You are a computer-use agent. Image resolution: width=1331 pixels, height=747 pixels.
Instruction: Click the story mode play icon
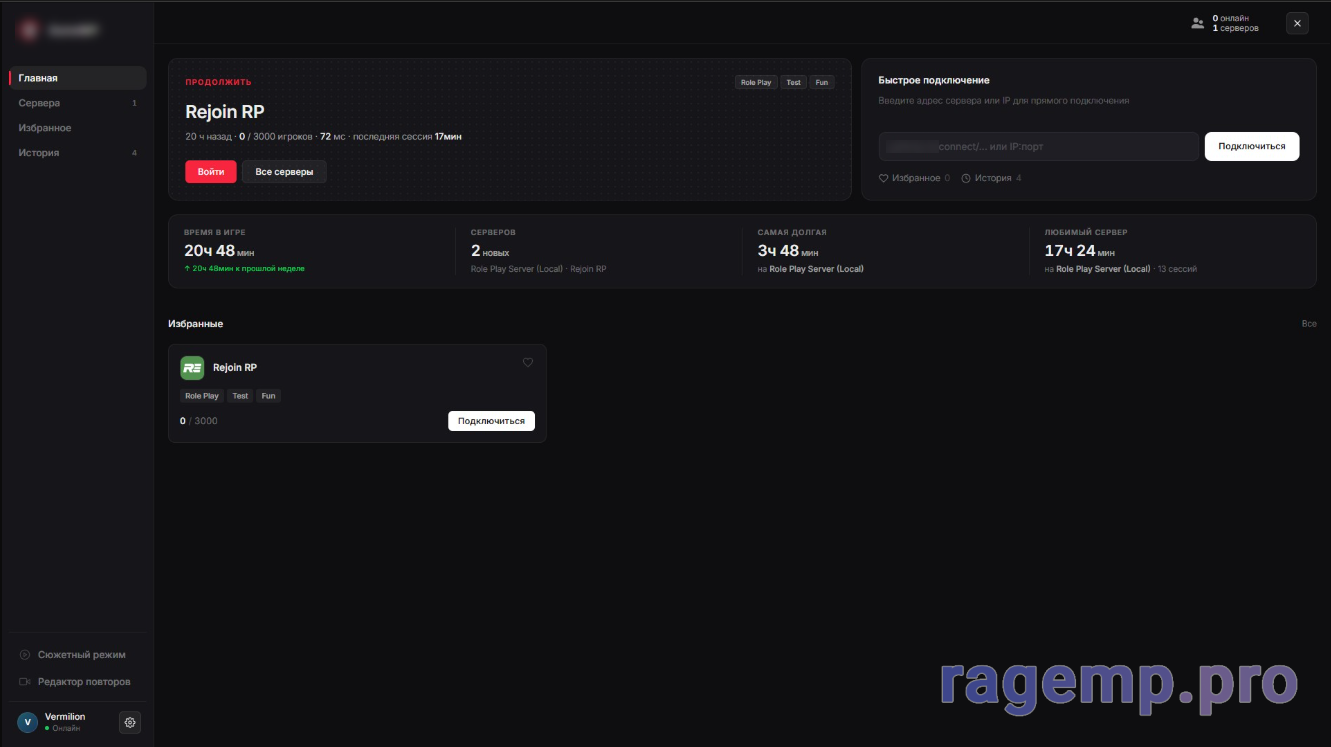click(25, 655)
